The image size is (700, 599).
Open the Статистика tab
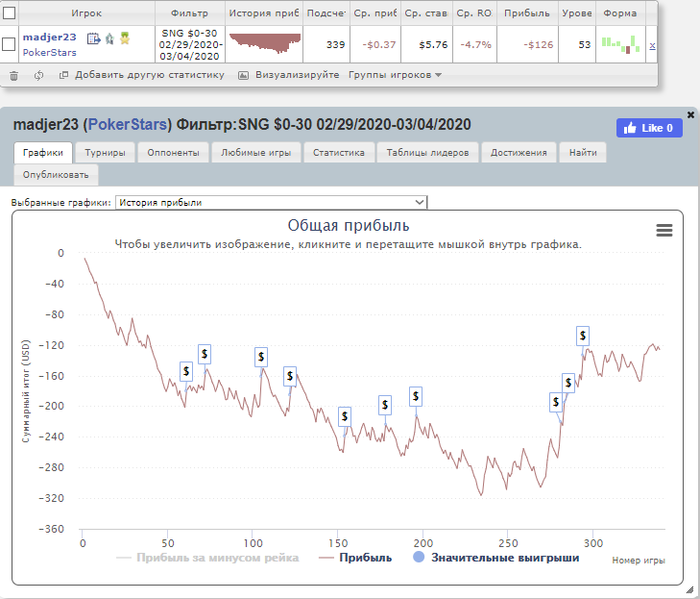pyautogui.click(x=339, y=153)
